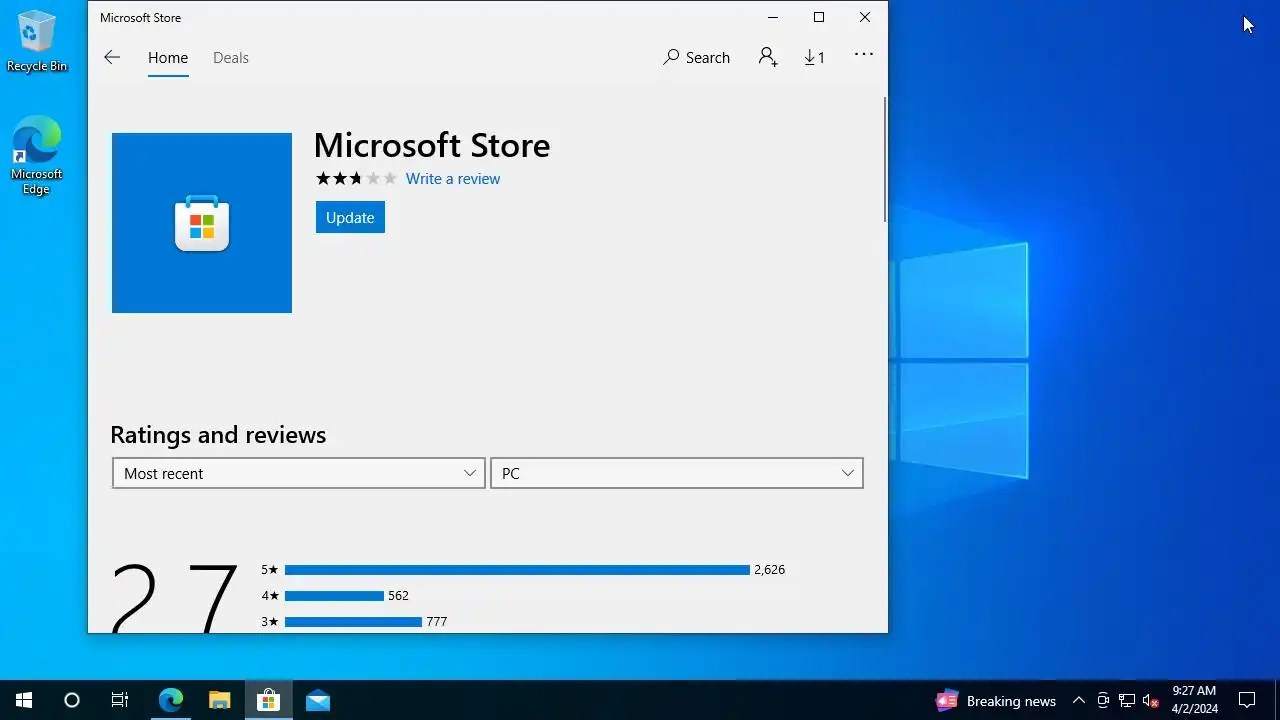
Task: Close the Microsoft Store window
Action: pos(865,17)
